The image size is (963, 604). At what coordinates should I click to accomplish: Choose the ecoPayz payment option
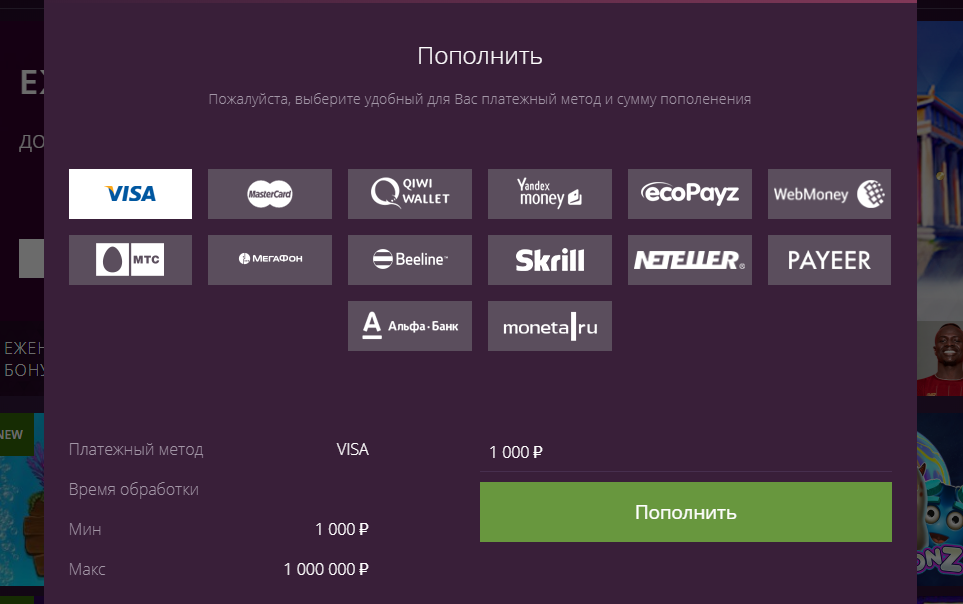690,194
